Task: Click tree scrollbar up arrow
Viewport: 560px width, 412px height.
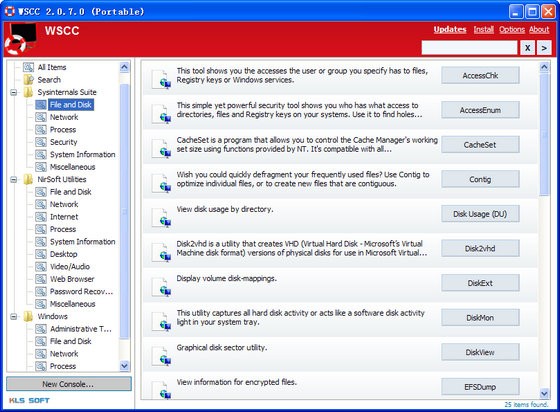Action: coord(124,67)
